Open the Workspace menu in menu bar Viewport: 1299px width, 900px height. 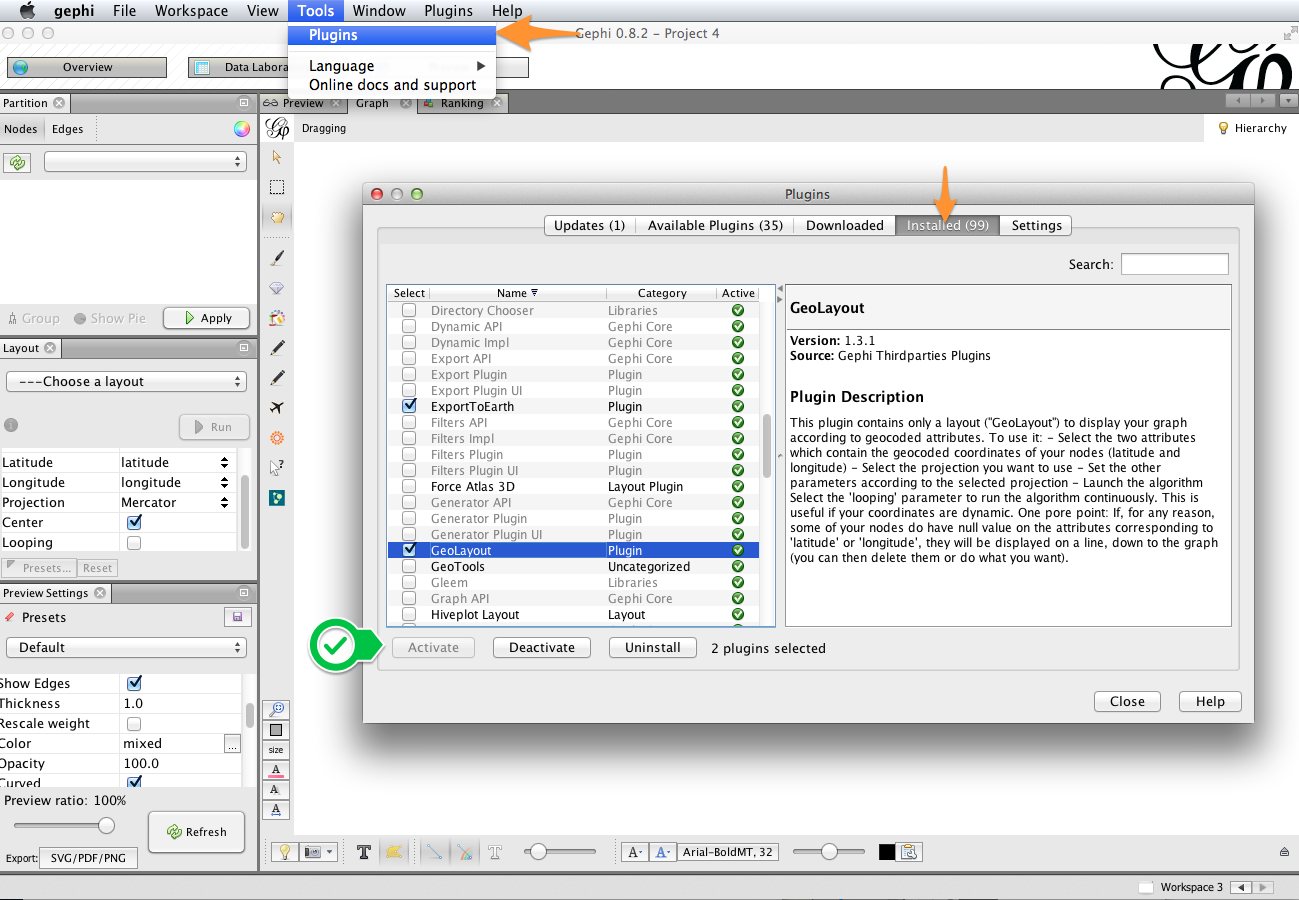191,11
